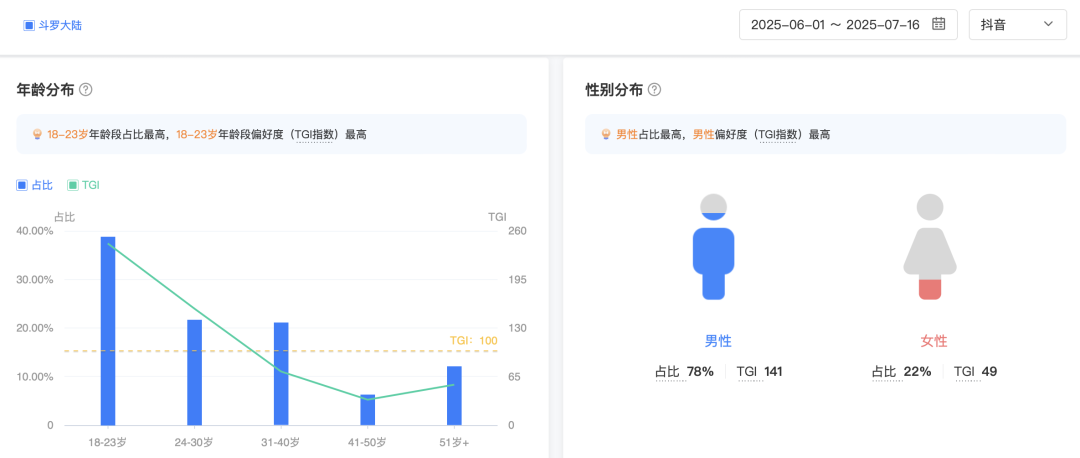Toggle the 斗罗大陆 keyword checkbox

29,25
